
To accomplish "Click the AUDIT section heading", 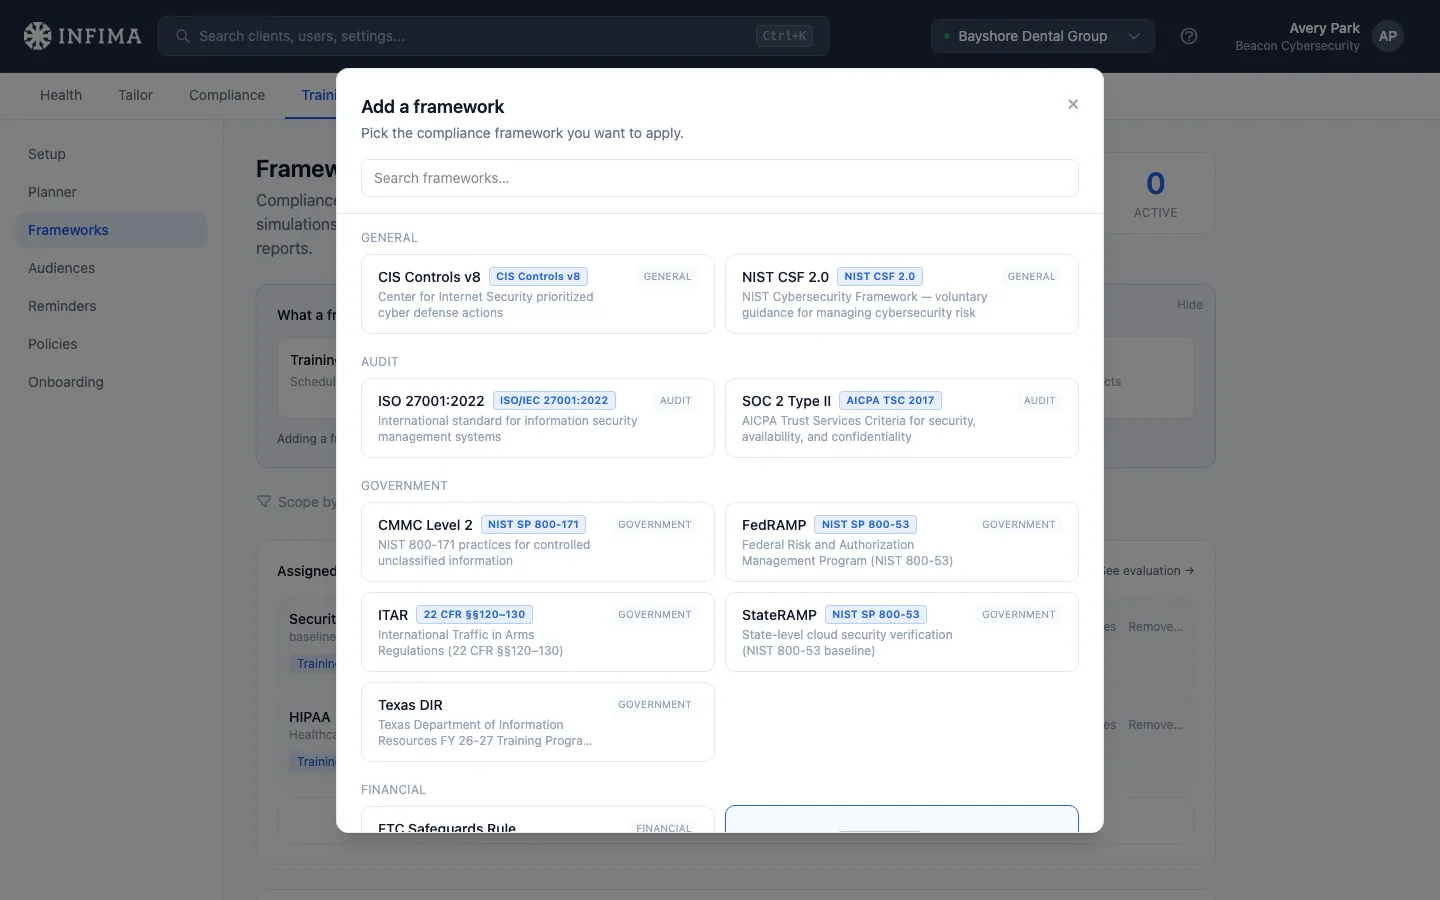I will 380,362.
